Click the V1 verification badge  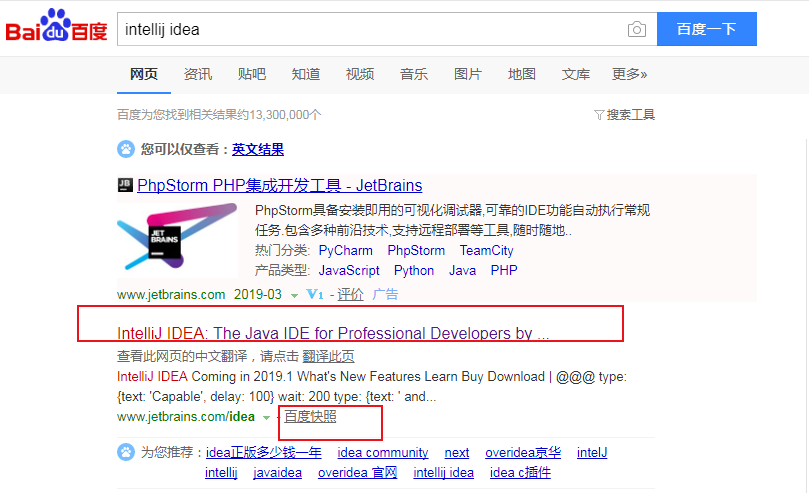[315, 294]
